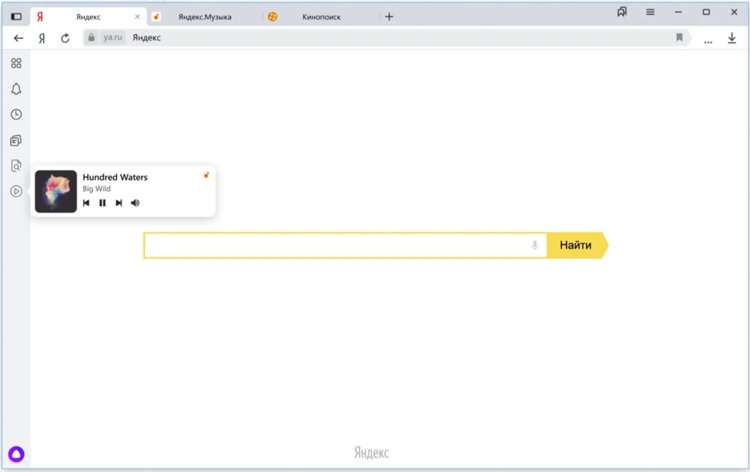The image size is (750, 472).
Task: Click the Найти search button
Action: tap(577, 245)
